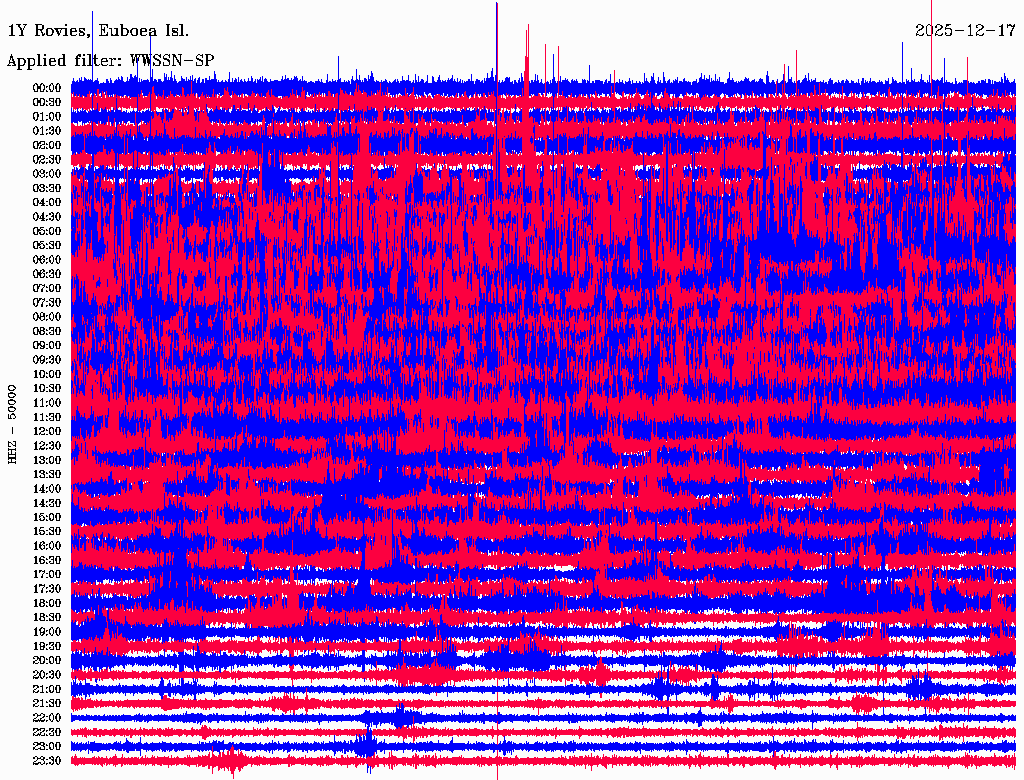Screen dimensions: 1024x780
Task: Select the 05:00 time label
Action: point(47,231)
